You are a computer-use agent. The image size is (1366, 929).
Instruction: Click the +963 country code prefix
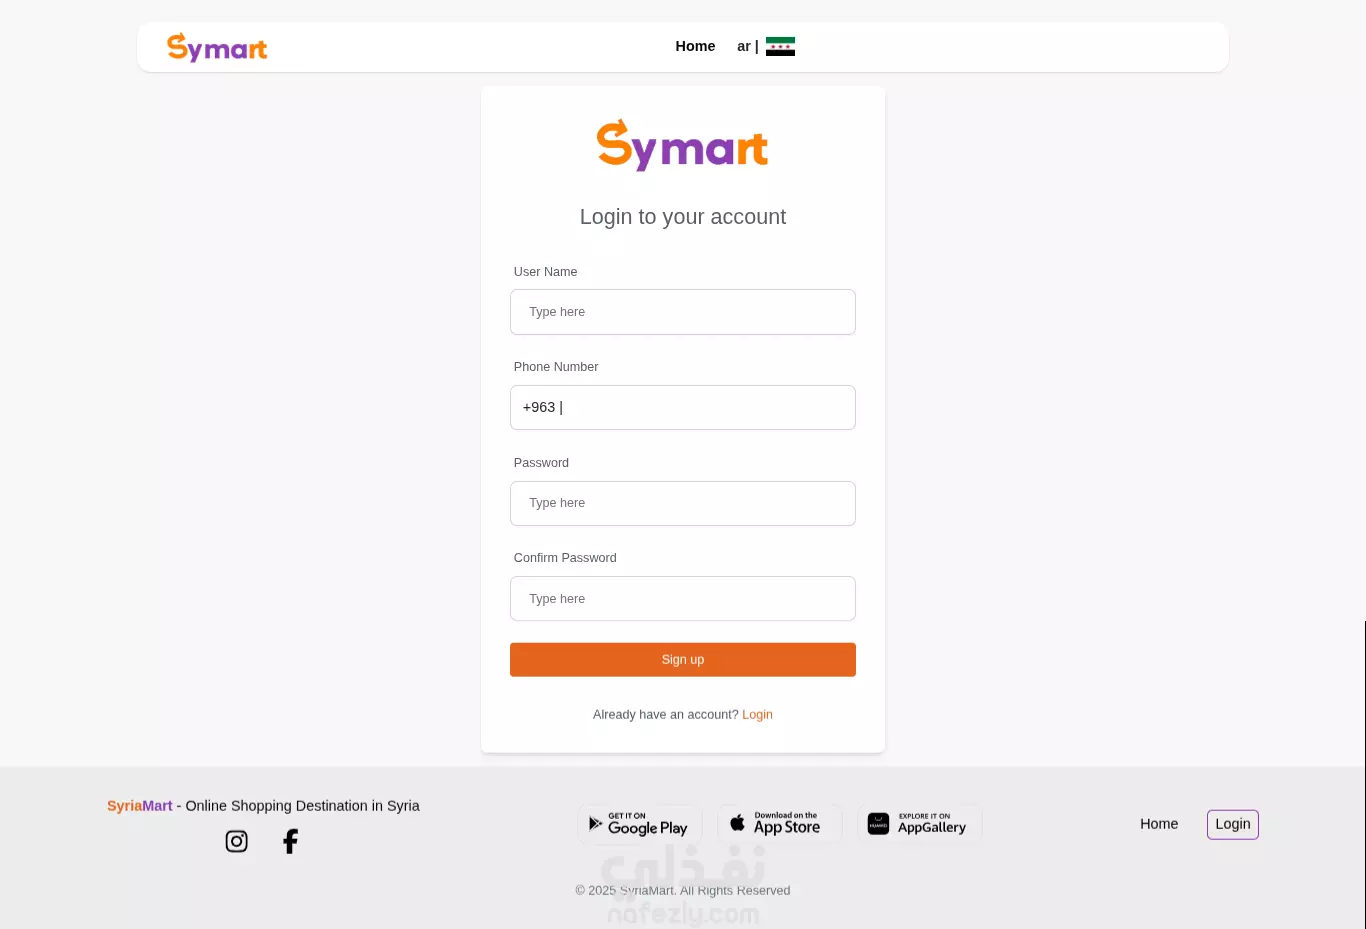pos(539,407)
